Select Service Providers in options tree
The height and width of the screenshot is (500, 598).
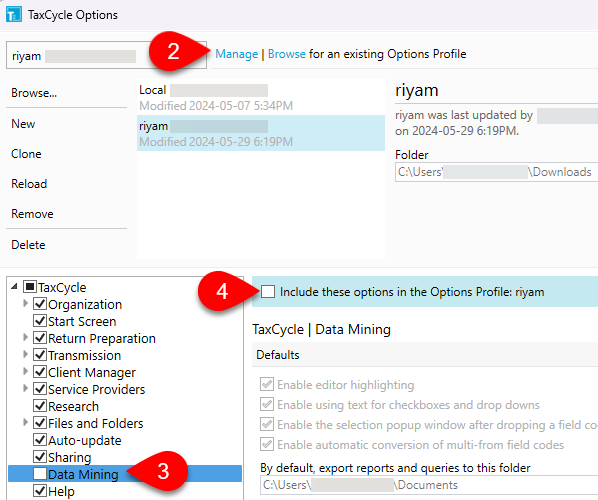click(x=96, y=389)
